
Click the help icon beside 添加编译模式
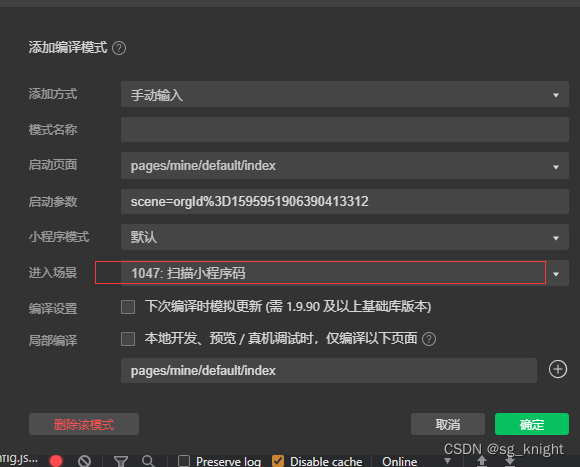tap(119, 48)
